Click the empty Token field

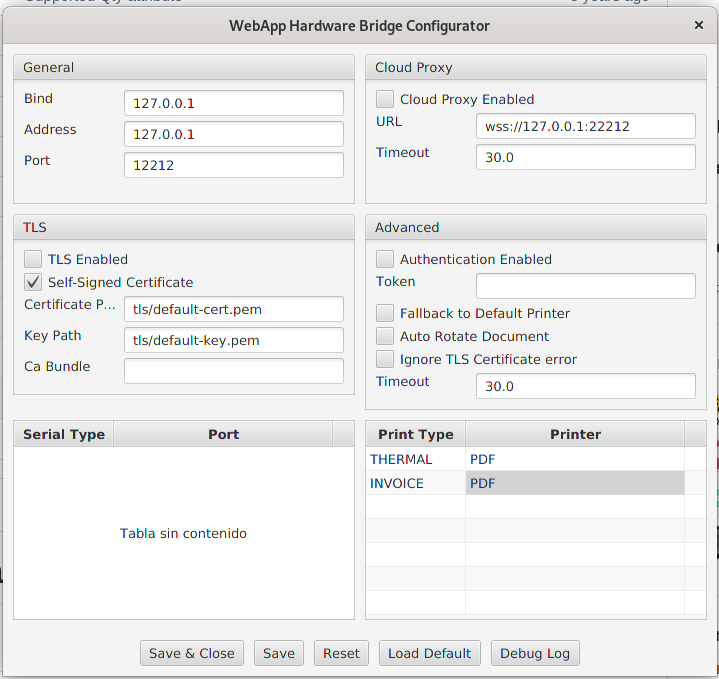coord(586,286)
